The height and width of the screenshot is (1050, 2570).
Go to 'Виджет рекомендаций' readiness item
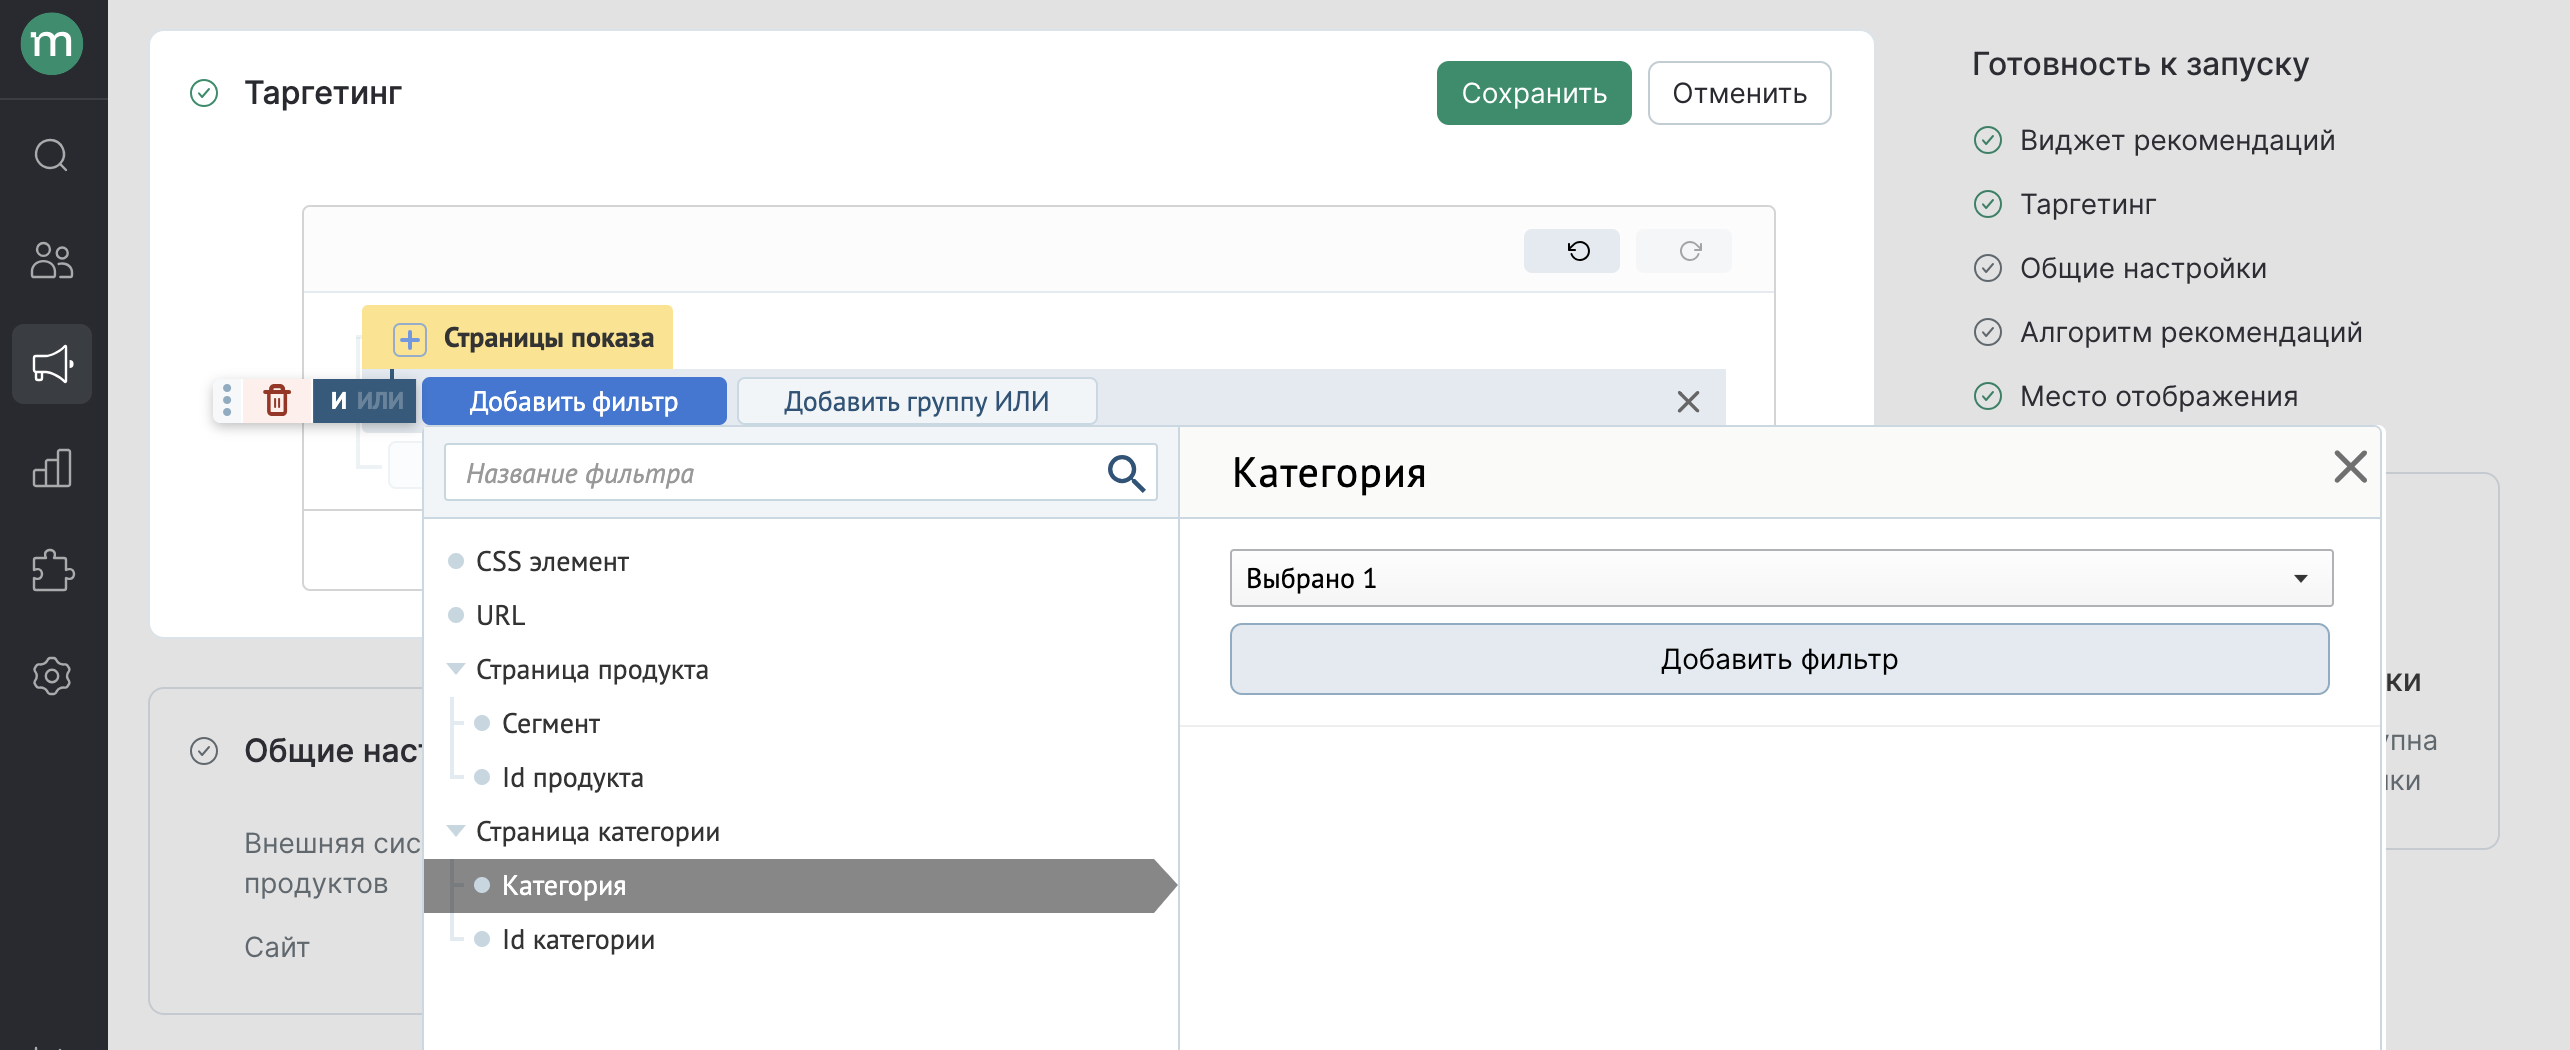tap(2177, 140)
